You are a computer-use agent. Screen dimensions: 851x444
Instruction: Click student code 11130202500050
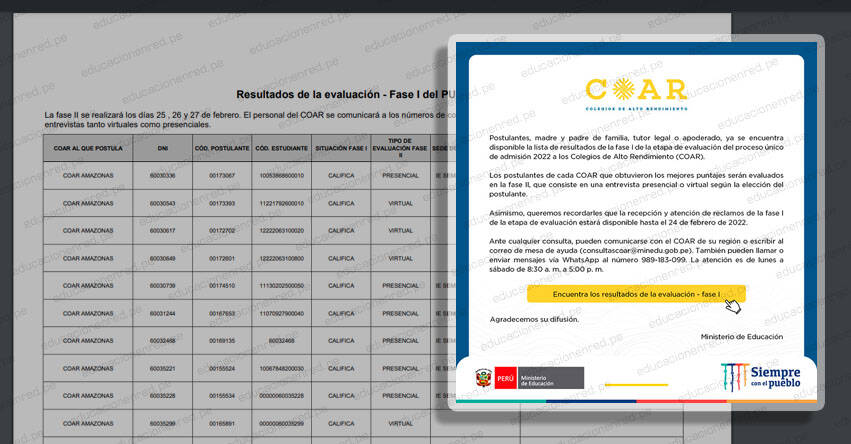pyautogui.click(x=282, y=286)
